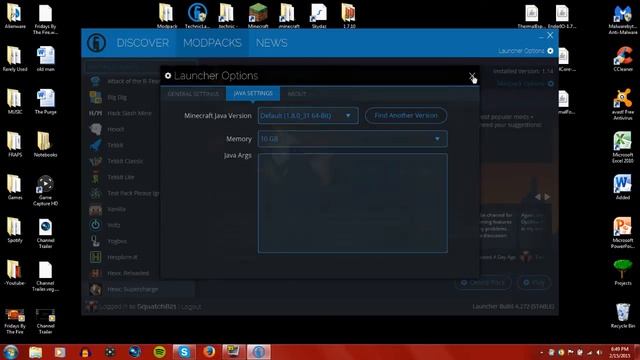
Task: Select the Tekkit Lite modpack
Action: pos(112,177)
